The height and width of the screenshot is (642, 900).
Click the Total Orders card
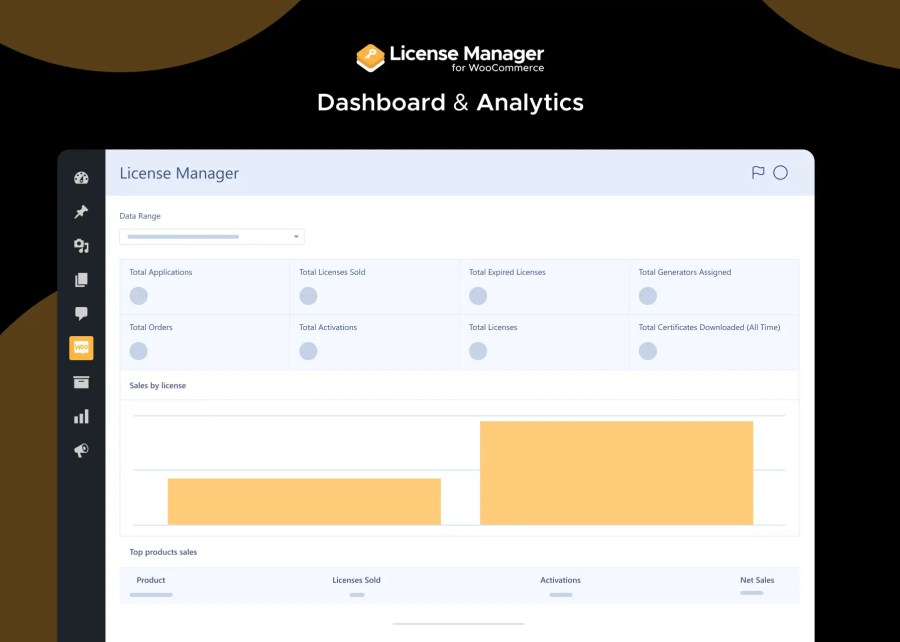coord(204,342)
